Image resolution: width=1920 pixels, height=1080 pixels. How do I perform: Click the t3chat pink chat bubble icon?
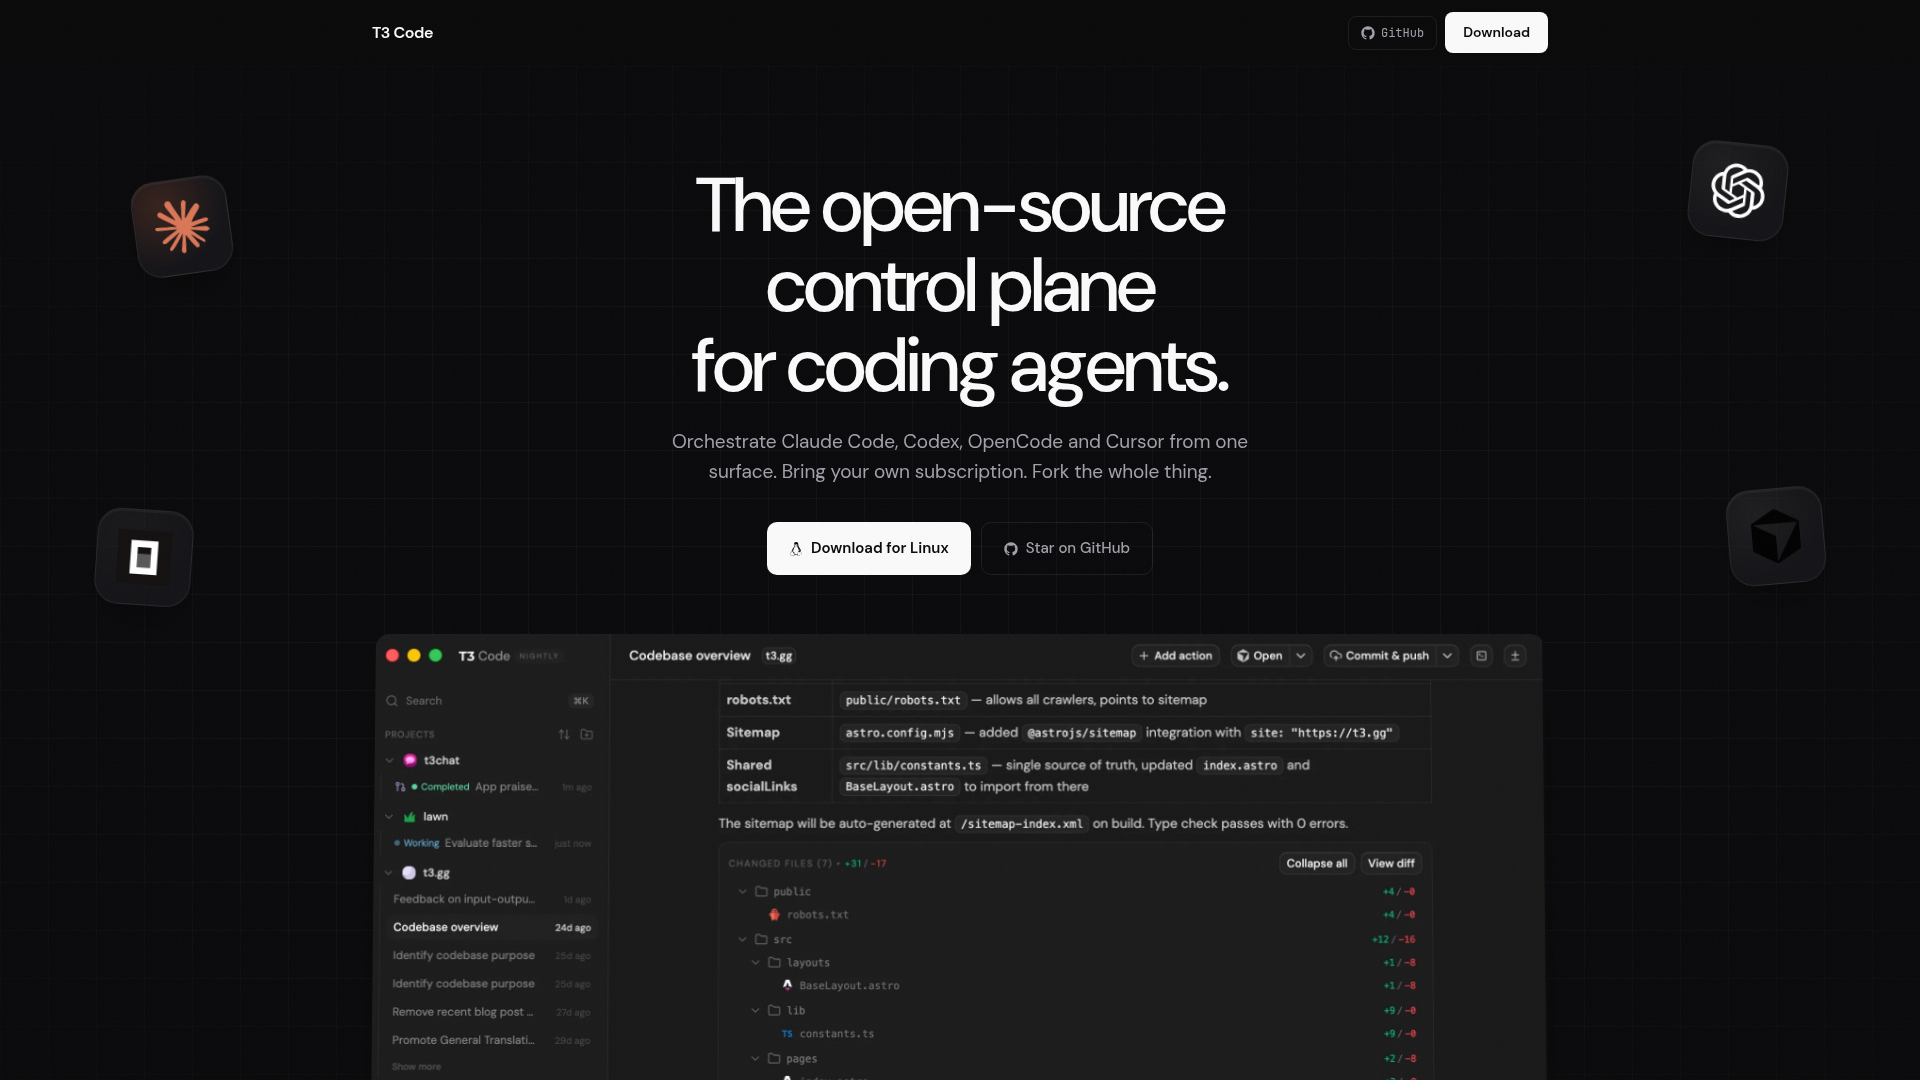tap(410, 760)
